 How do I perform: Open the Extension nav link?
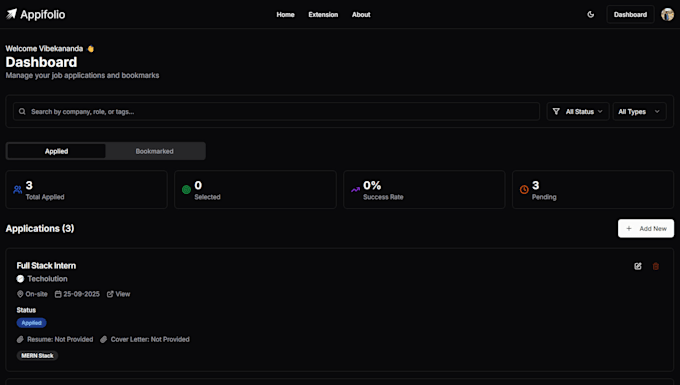[x=323, y=14]
